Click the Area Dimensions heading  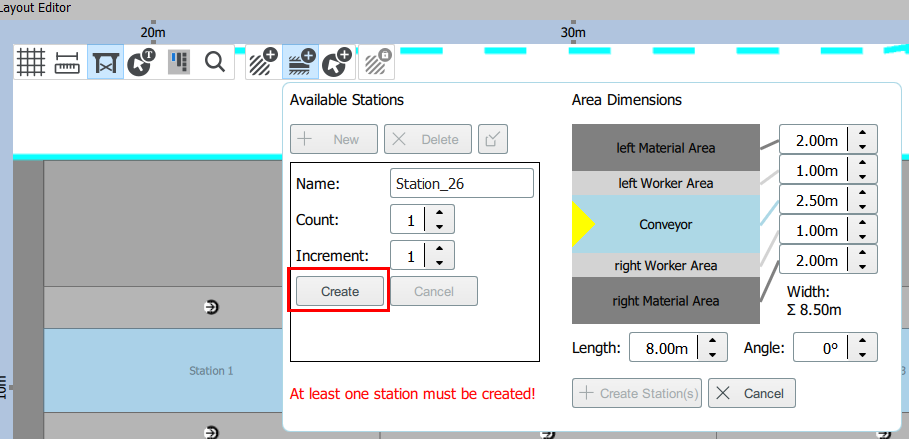coord(627,100)
